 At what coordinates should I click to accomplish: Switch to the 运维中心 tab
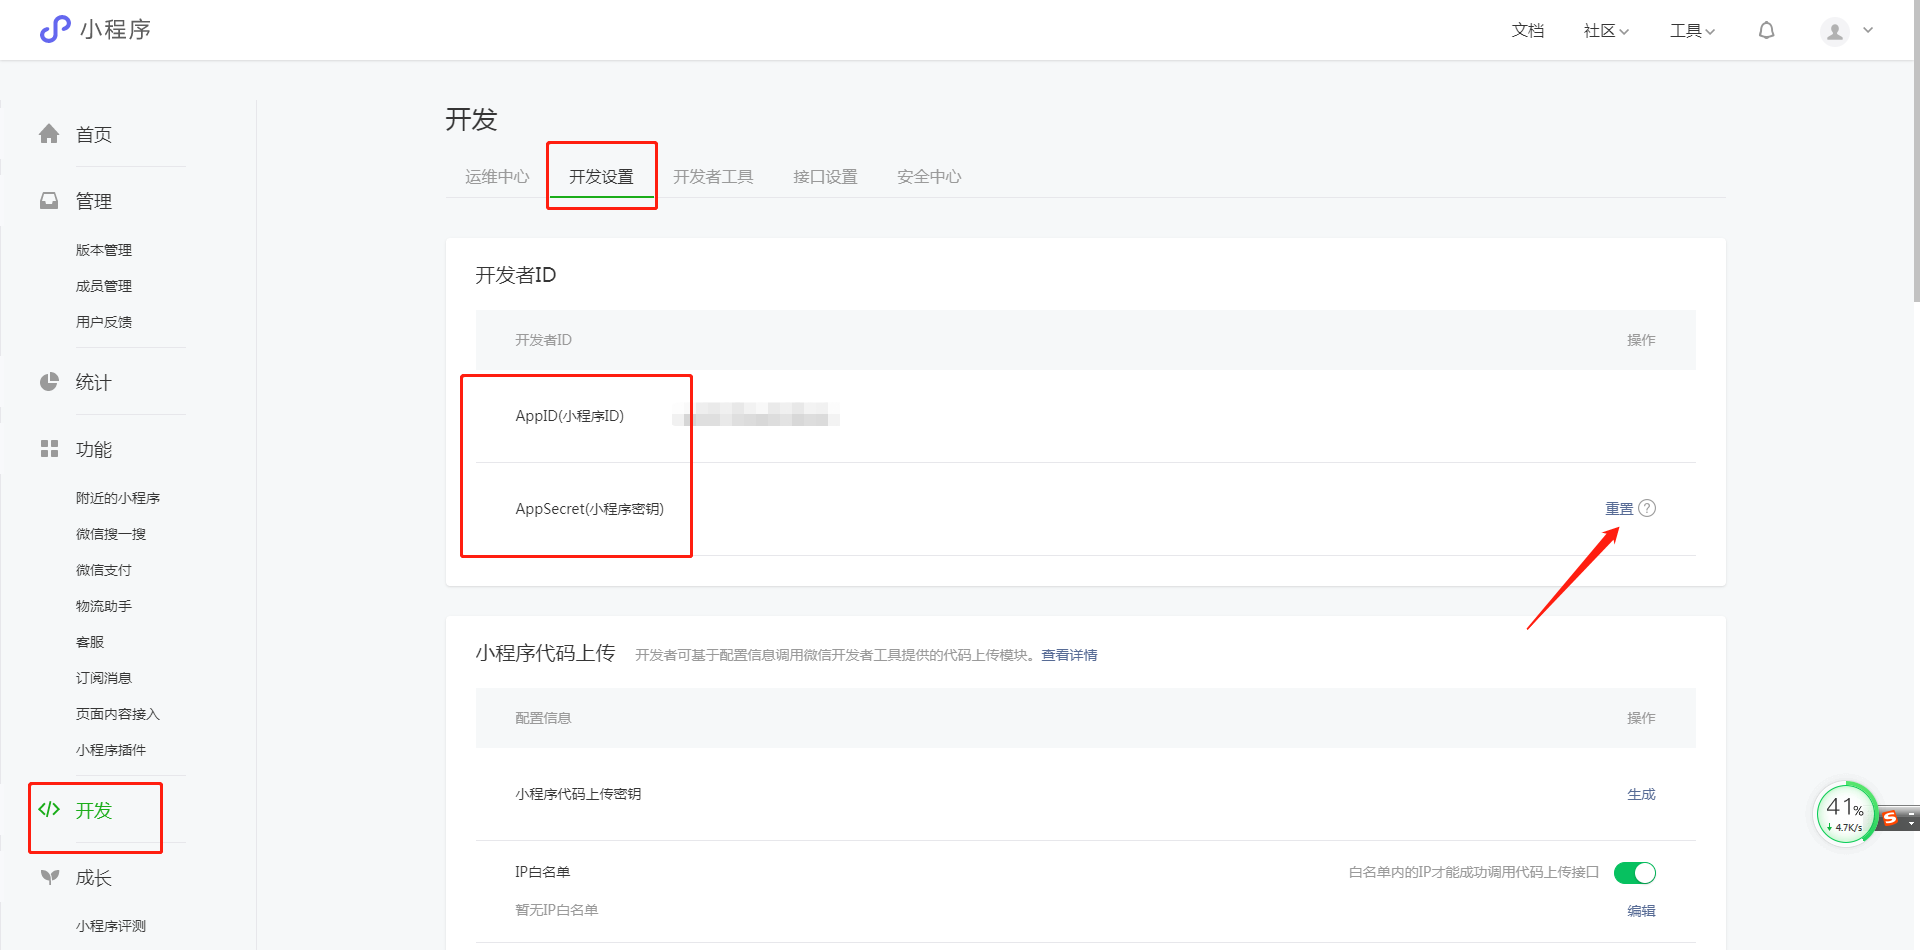(497, 176)
